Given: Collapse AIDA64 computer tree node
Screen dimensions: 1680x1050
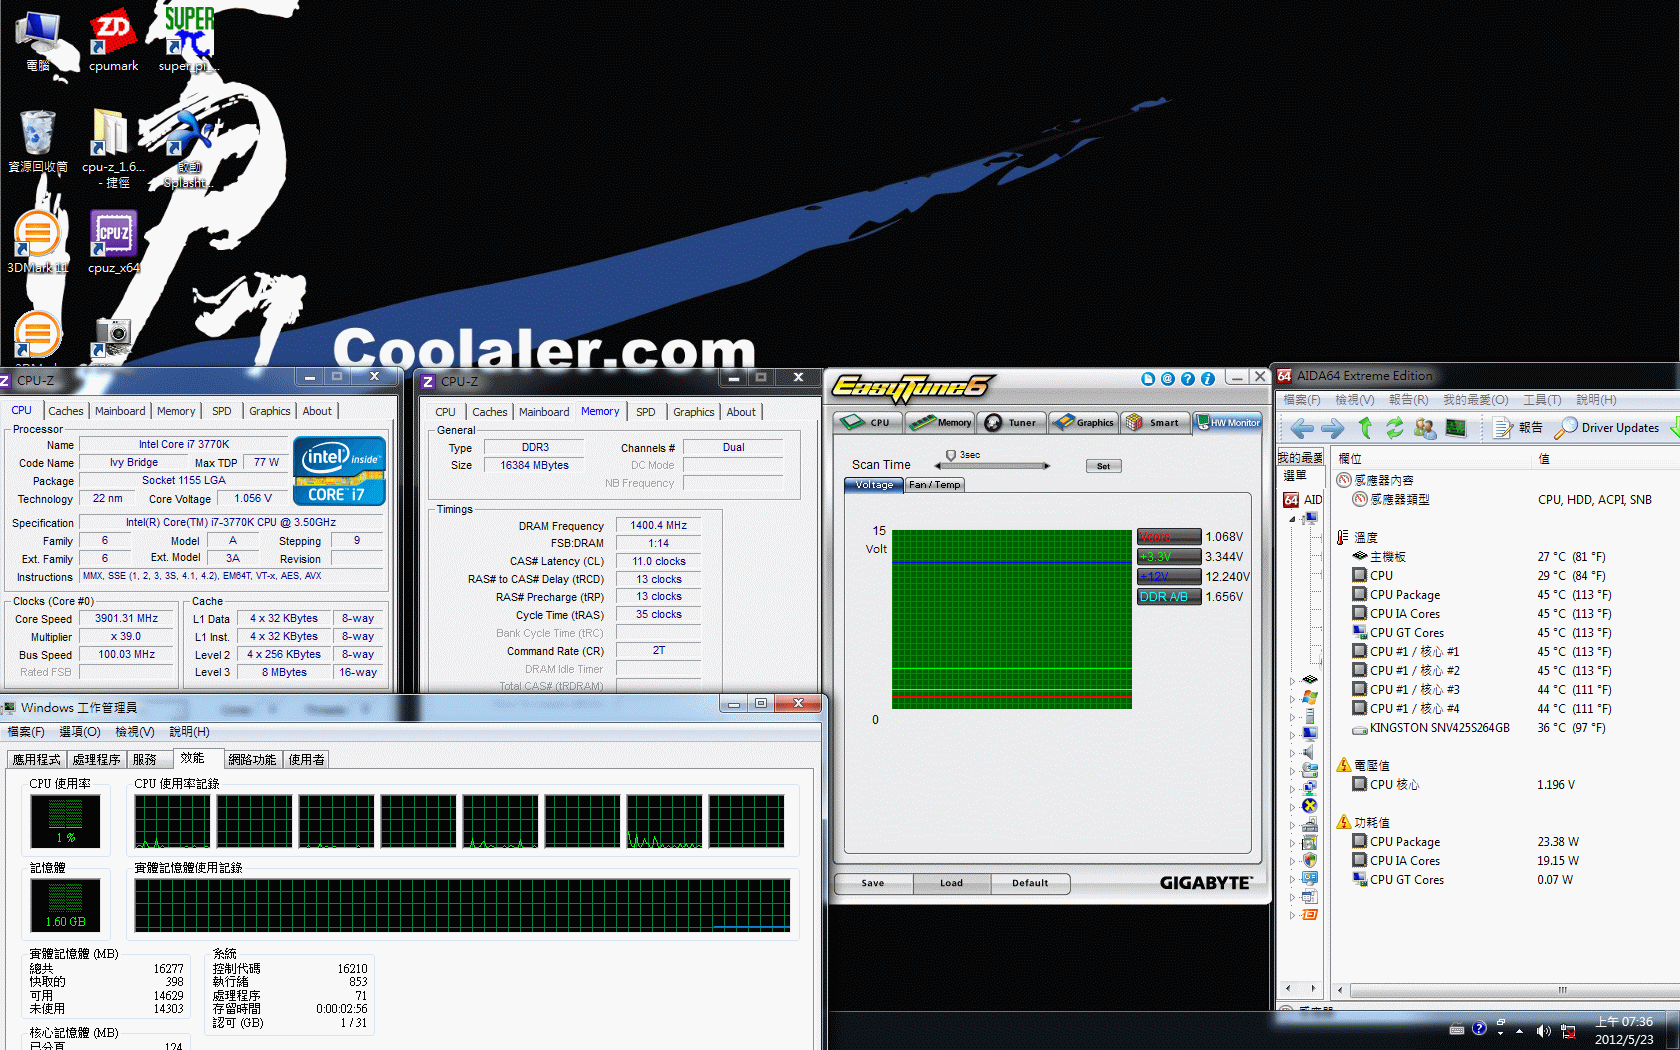Looking at the screenshot, I should pyautogui.click(x=1292, y=519).
